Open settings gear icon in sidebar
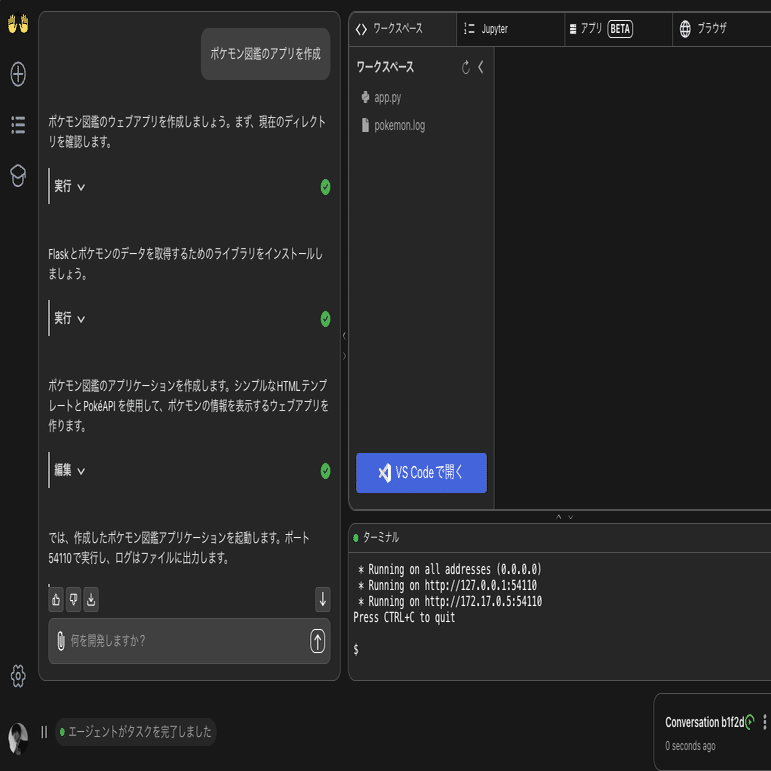Screen dimensions: 771x771 [18, 676]
